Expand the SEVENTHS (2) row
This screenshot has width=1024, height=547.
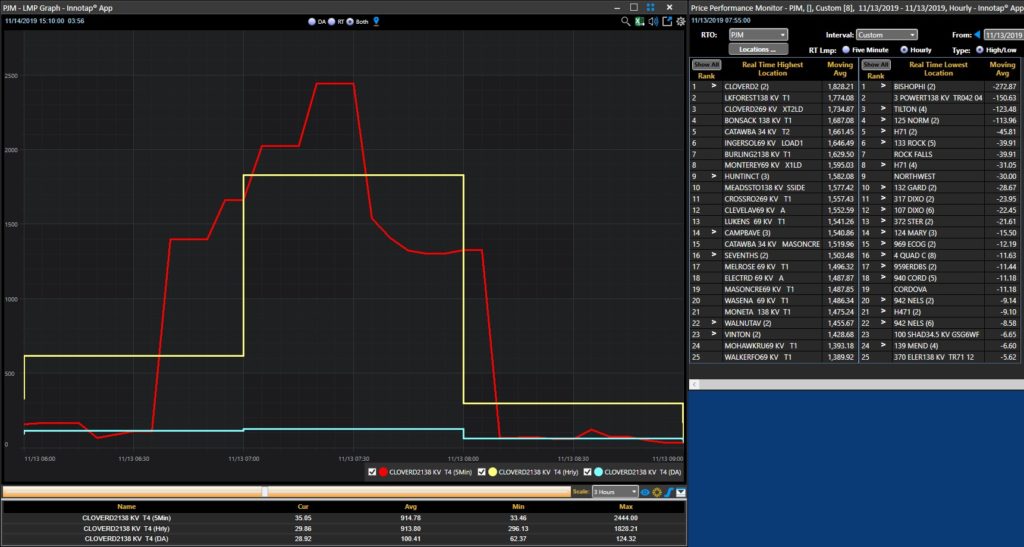714,255
